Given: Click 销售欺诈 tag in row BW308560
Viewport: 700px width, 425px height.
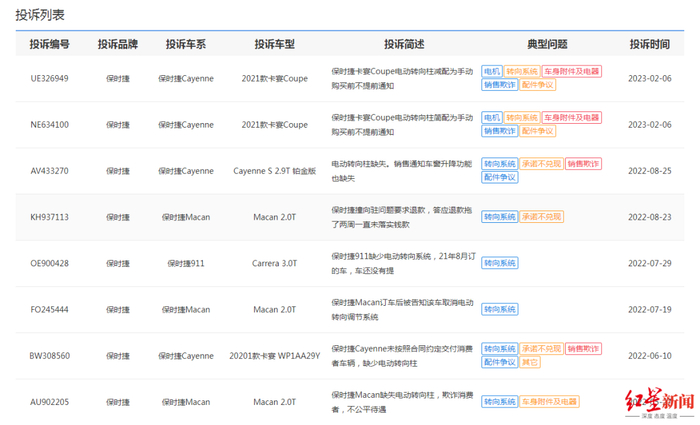Looking at the screenshot, I should click(x=583, y=349).
